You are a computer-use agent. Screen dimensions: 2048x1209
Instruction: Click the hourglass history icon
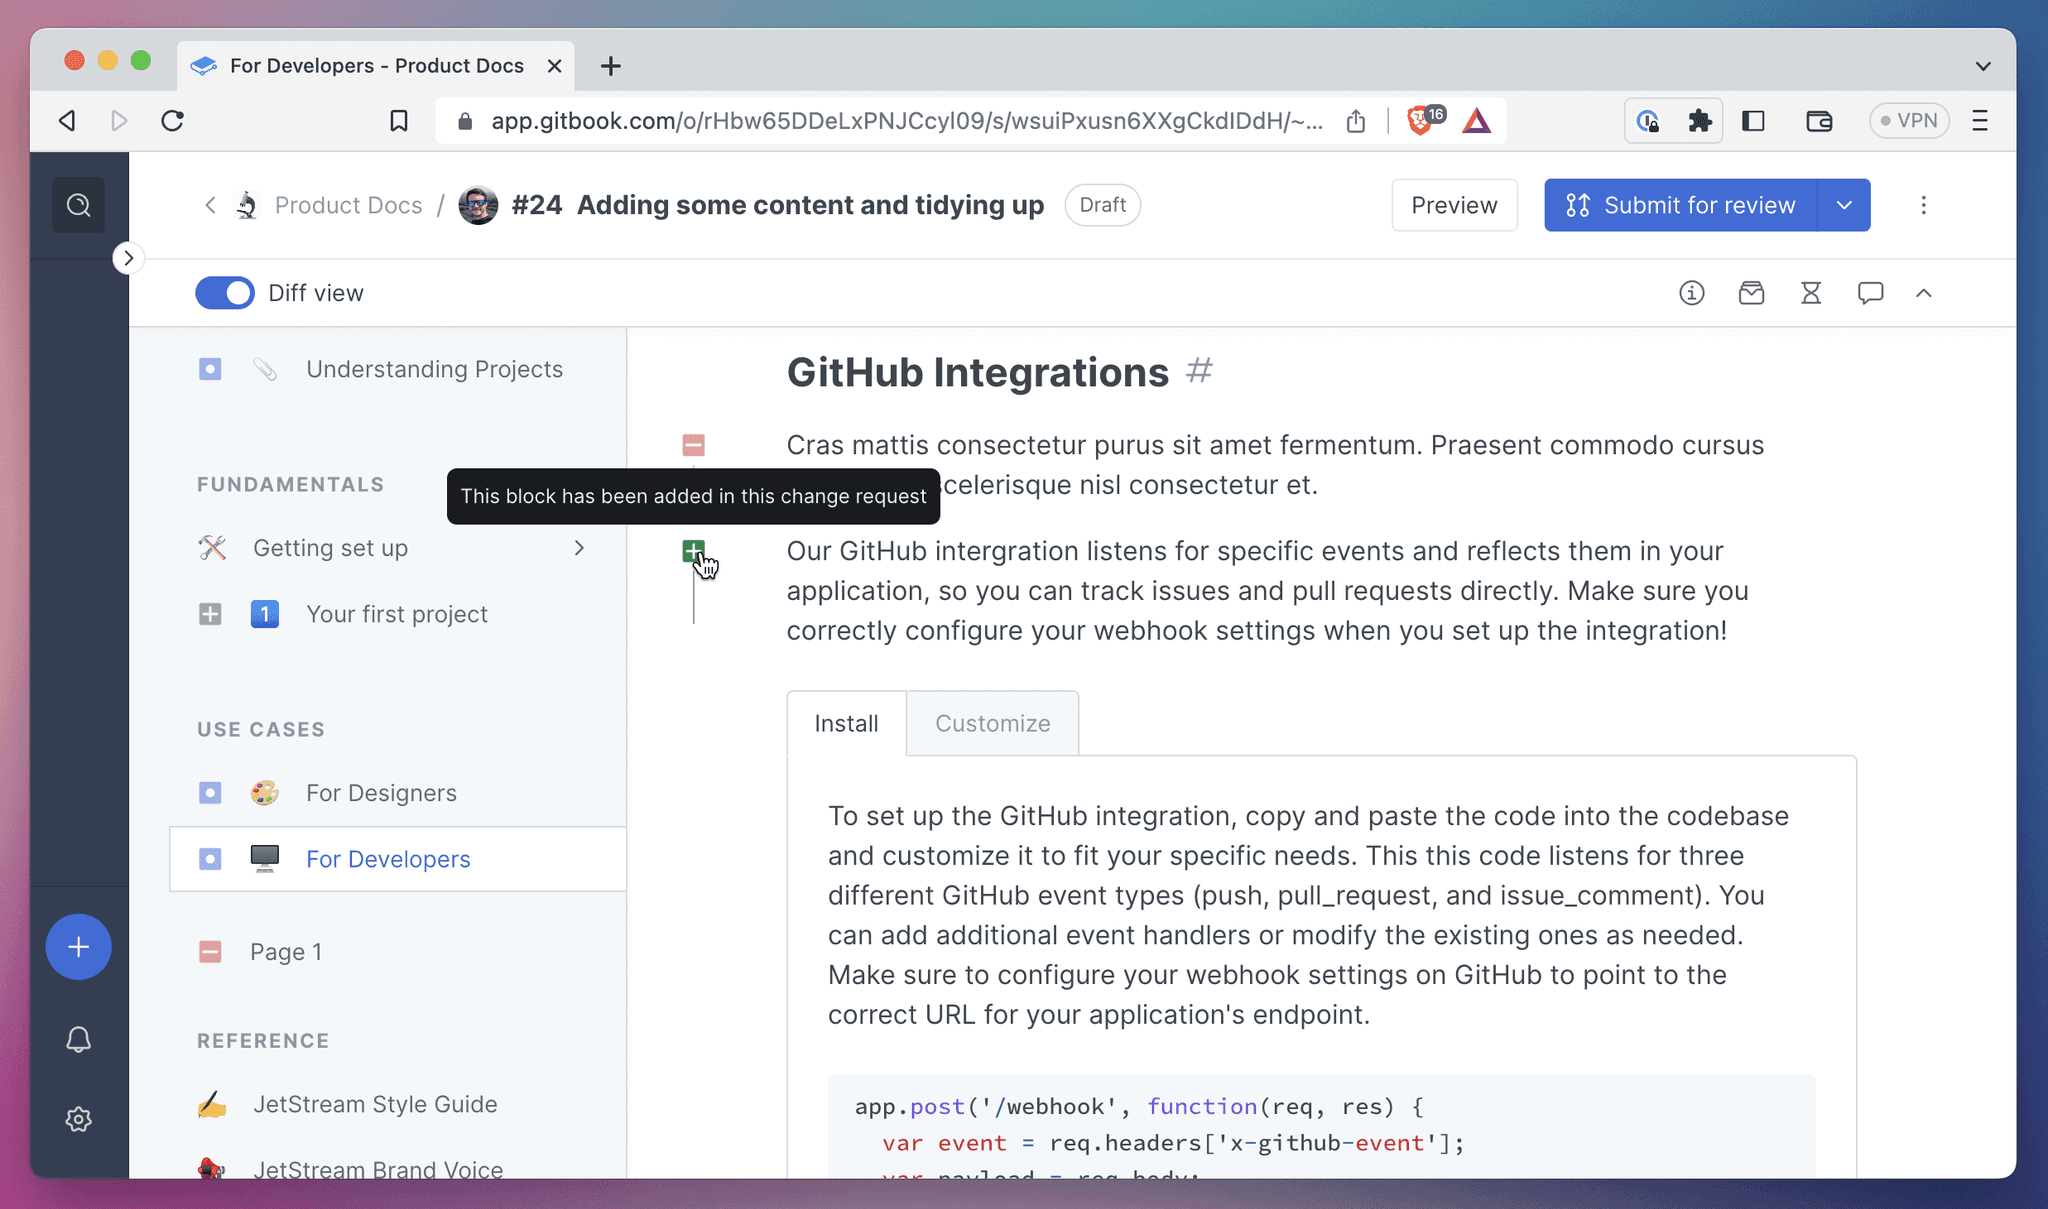(x=1811, y=292)
